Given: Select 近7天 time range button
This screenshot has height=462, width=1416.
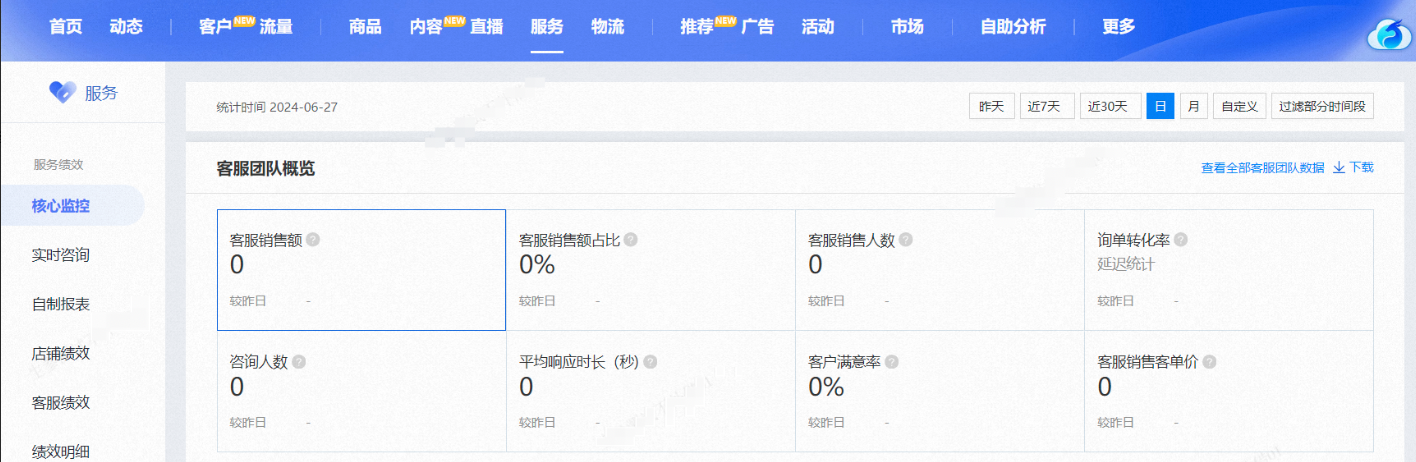Looking at the screenshot, I should tap(1047, 106).
